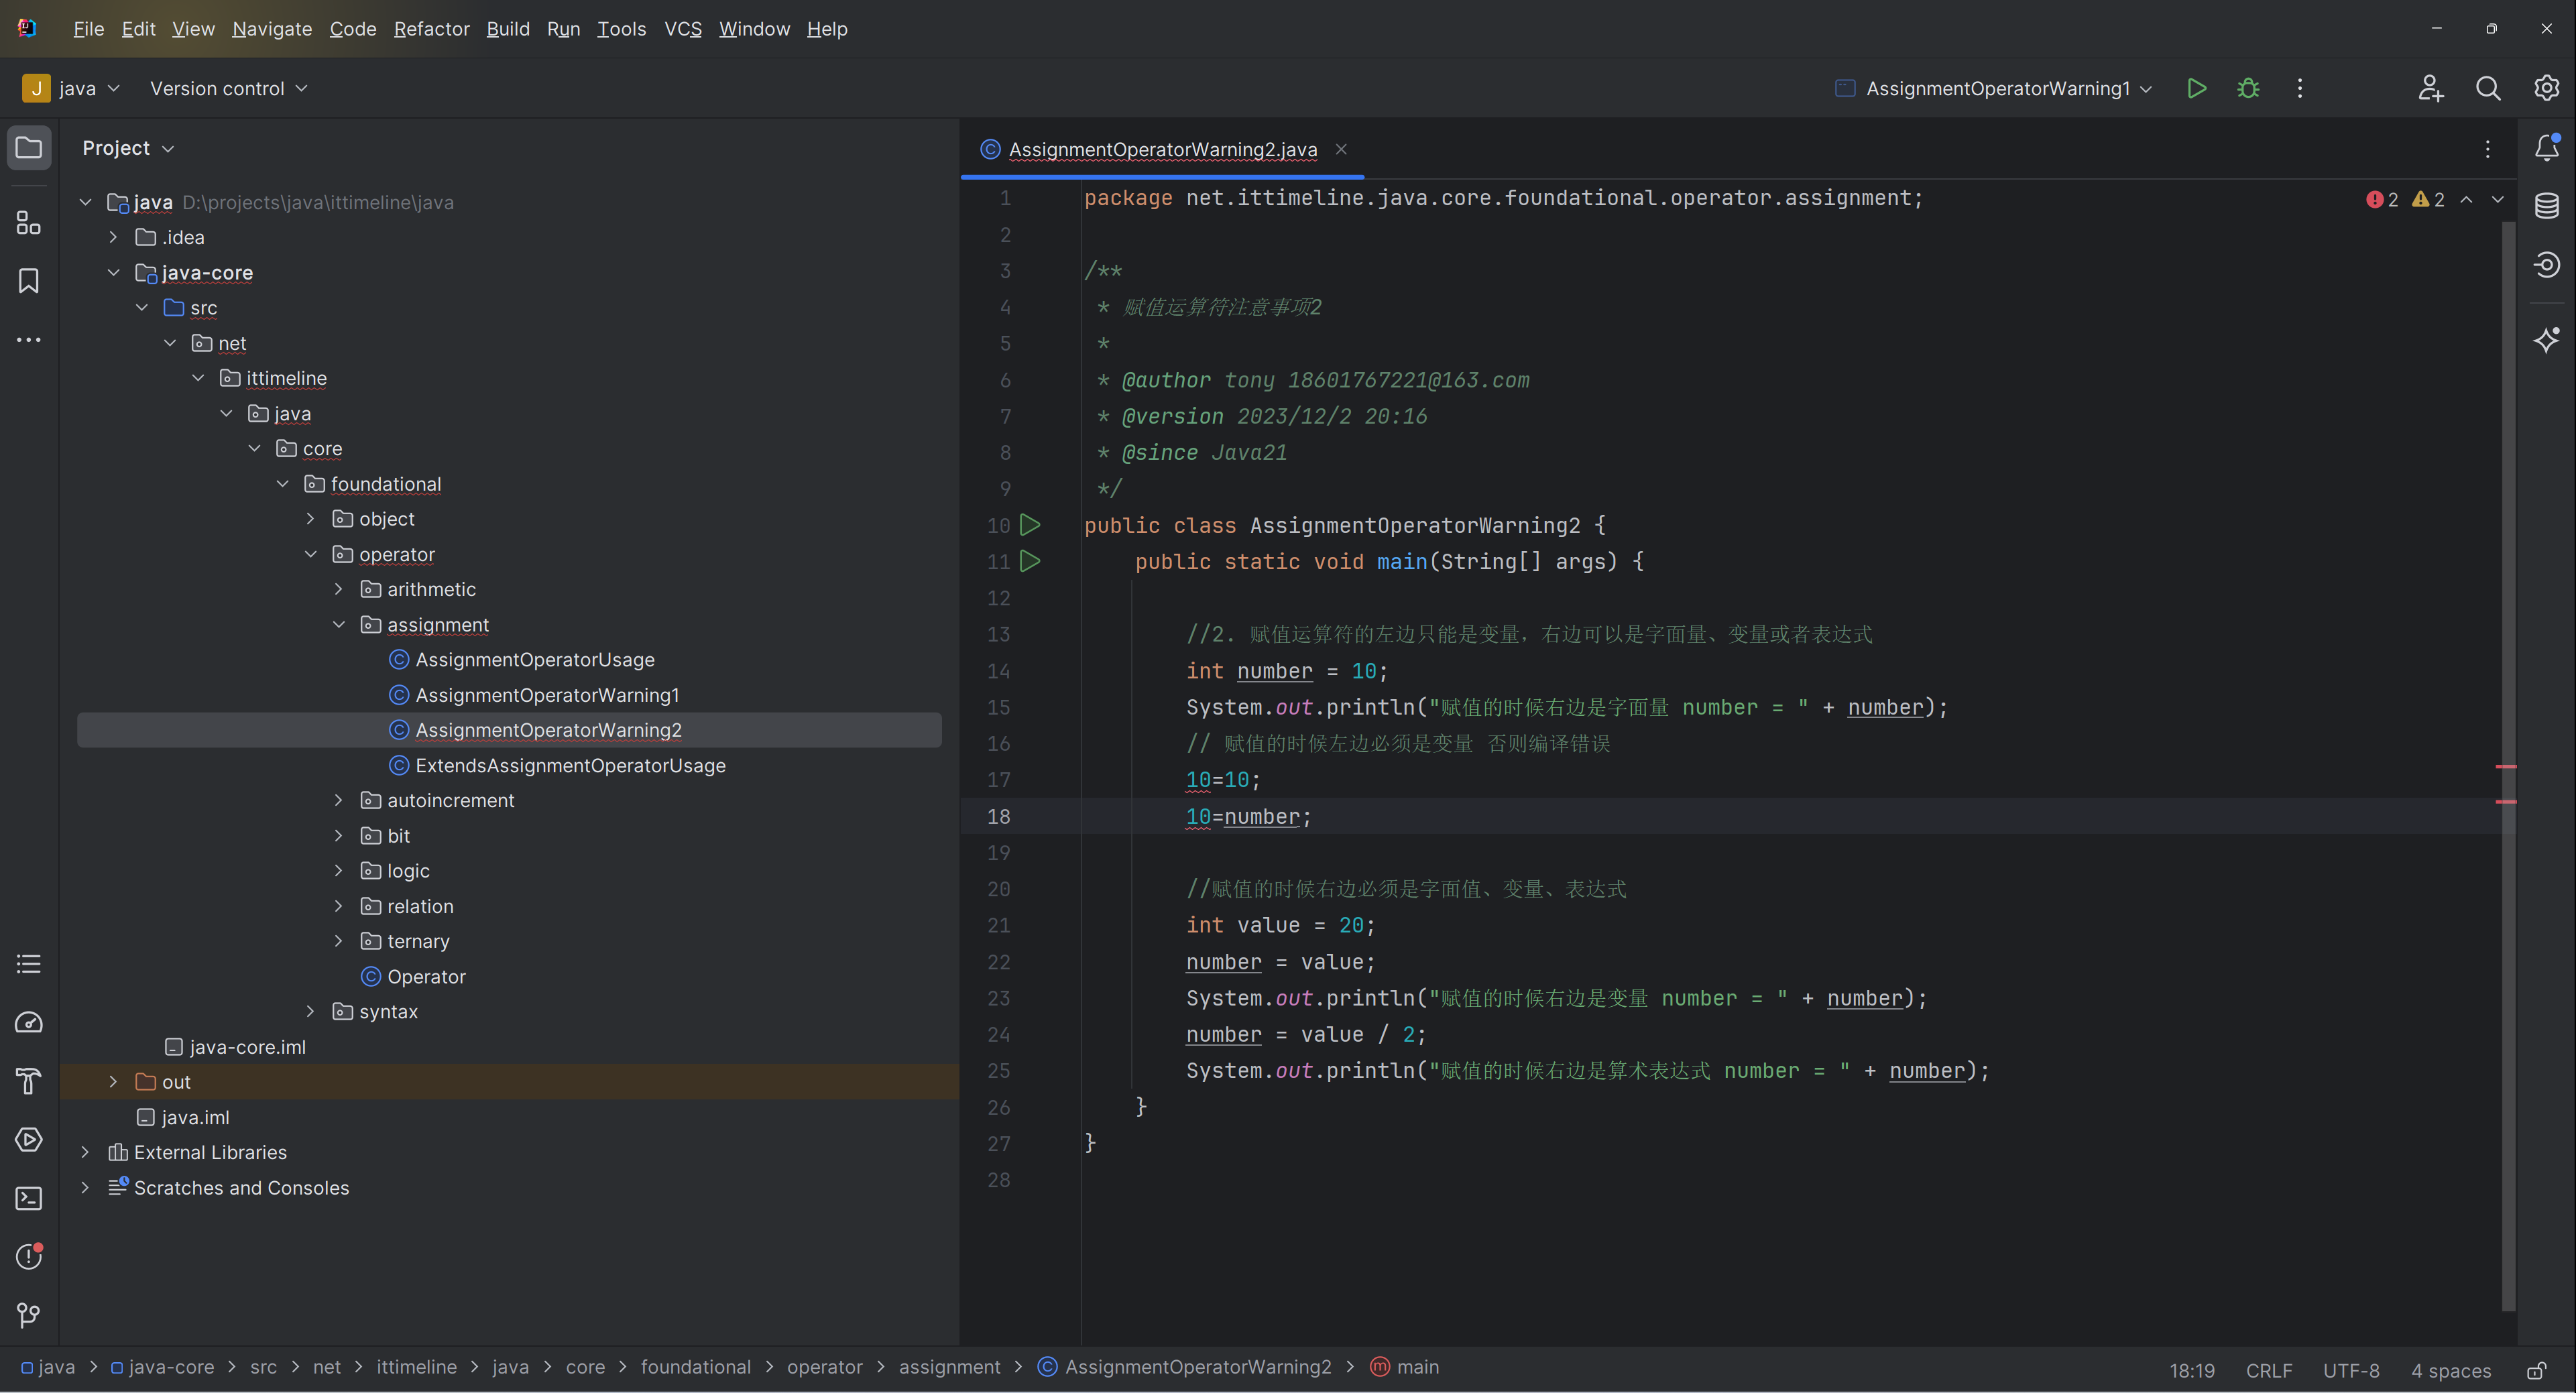The image size is (2576, 1393).
Task: Click 18:19 caret position indicator
Action: coord(2192,1370)
